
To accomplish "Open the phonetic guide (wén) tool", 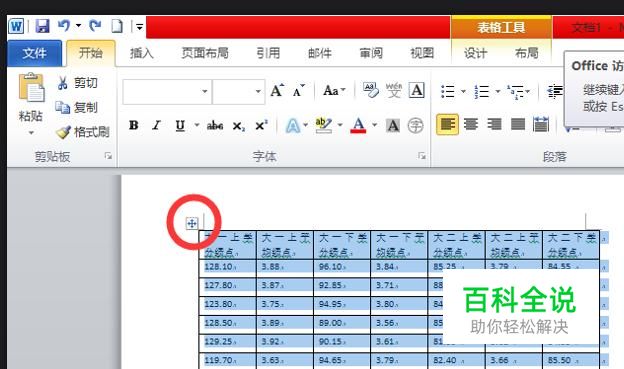I will click(394, 90).
